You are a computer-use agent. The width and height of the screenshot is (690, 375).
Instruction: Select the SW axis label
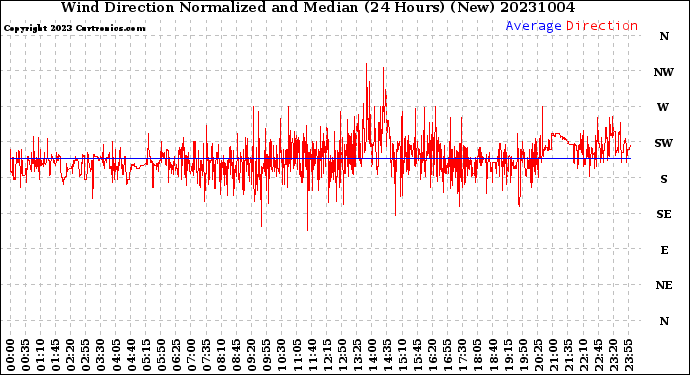pos(664,143)
